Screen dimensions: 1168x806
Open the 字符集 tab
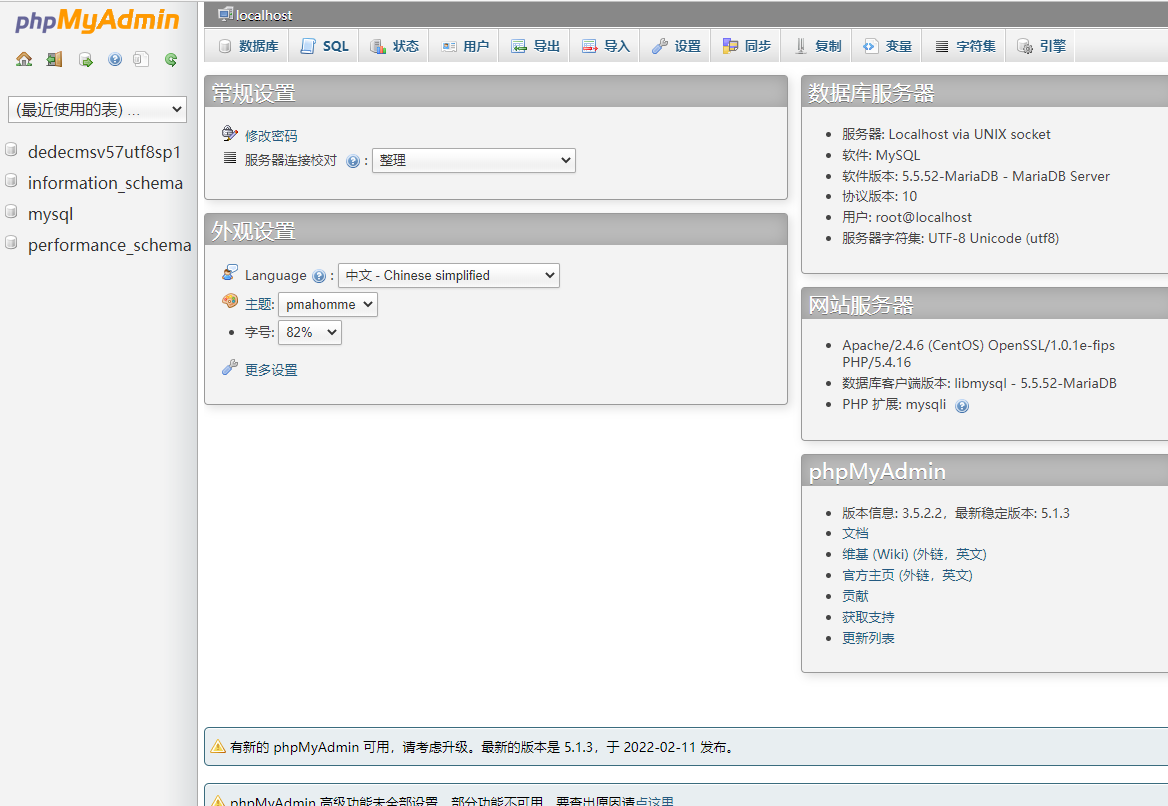pos(965,46)
